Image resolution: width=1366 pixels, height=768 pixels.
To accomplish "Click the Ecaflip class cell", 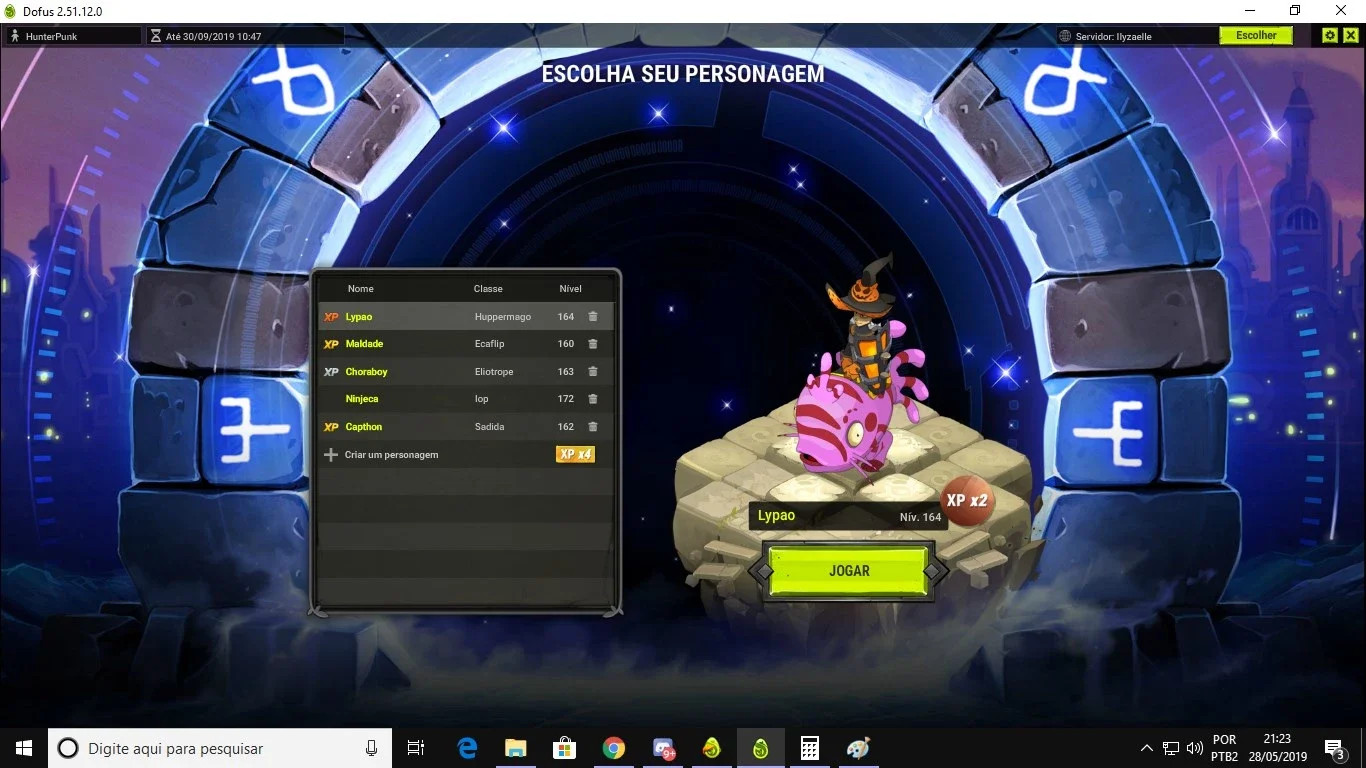I will click(x=490, y=344).
